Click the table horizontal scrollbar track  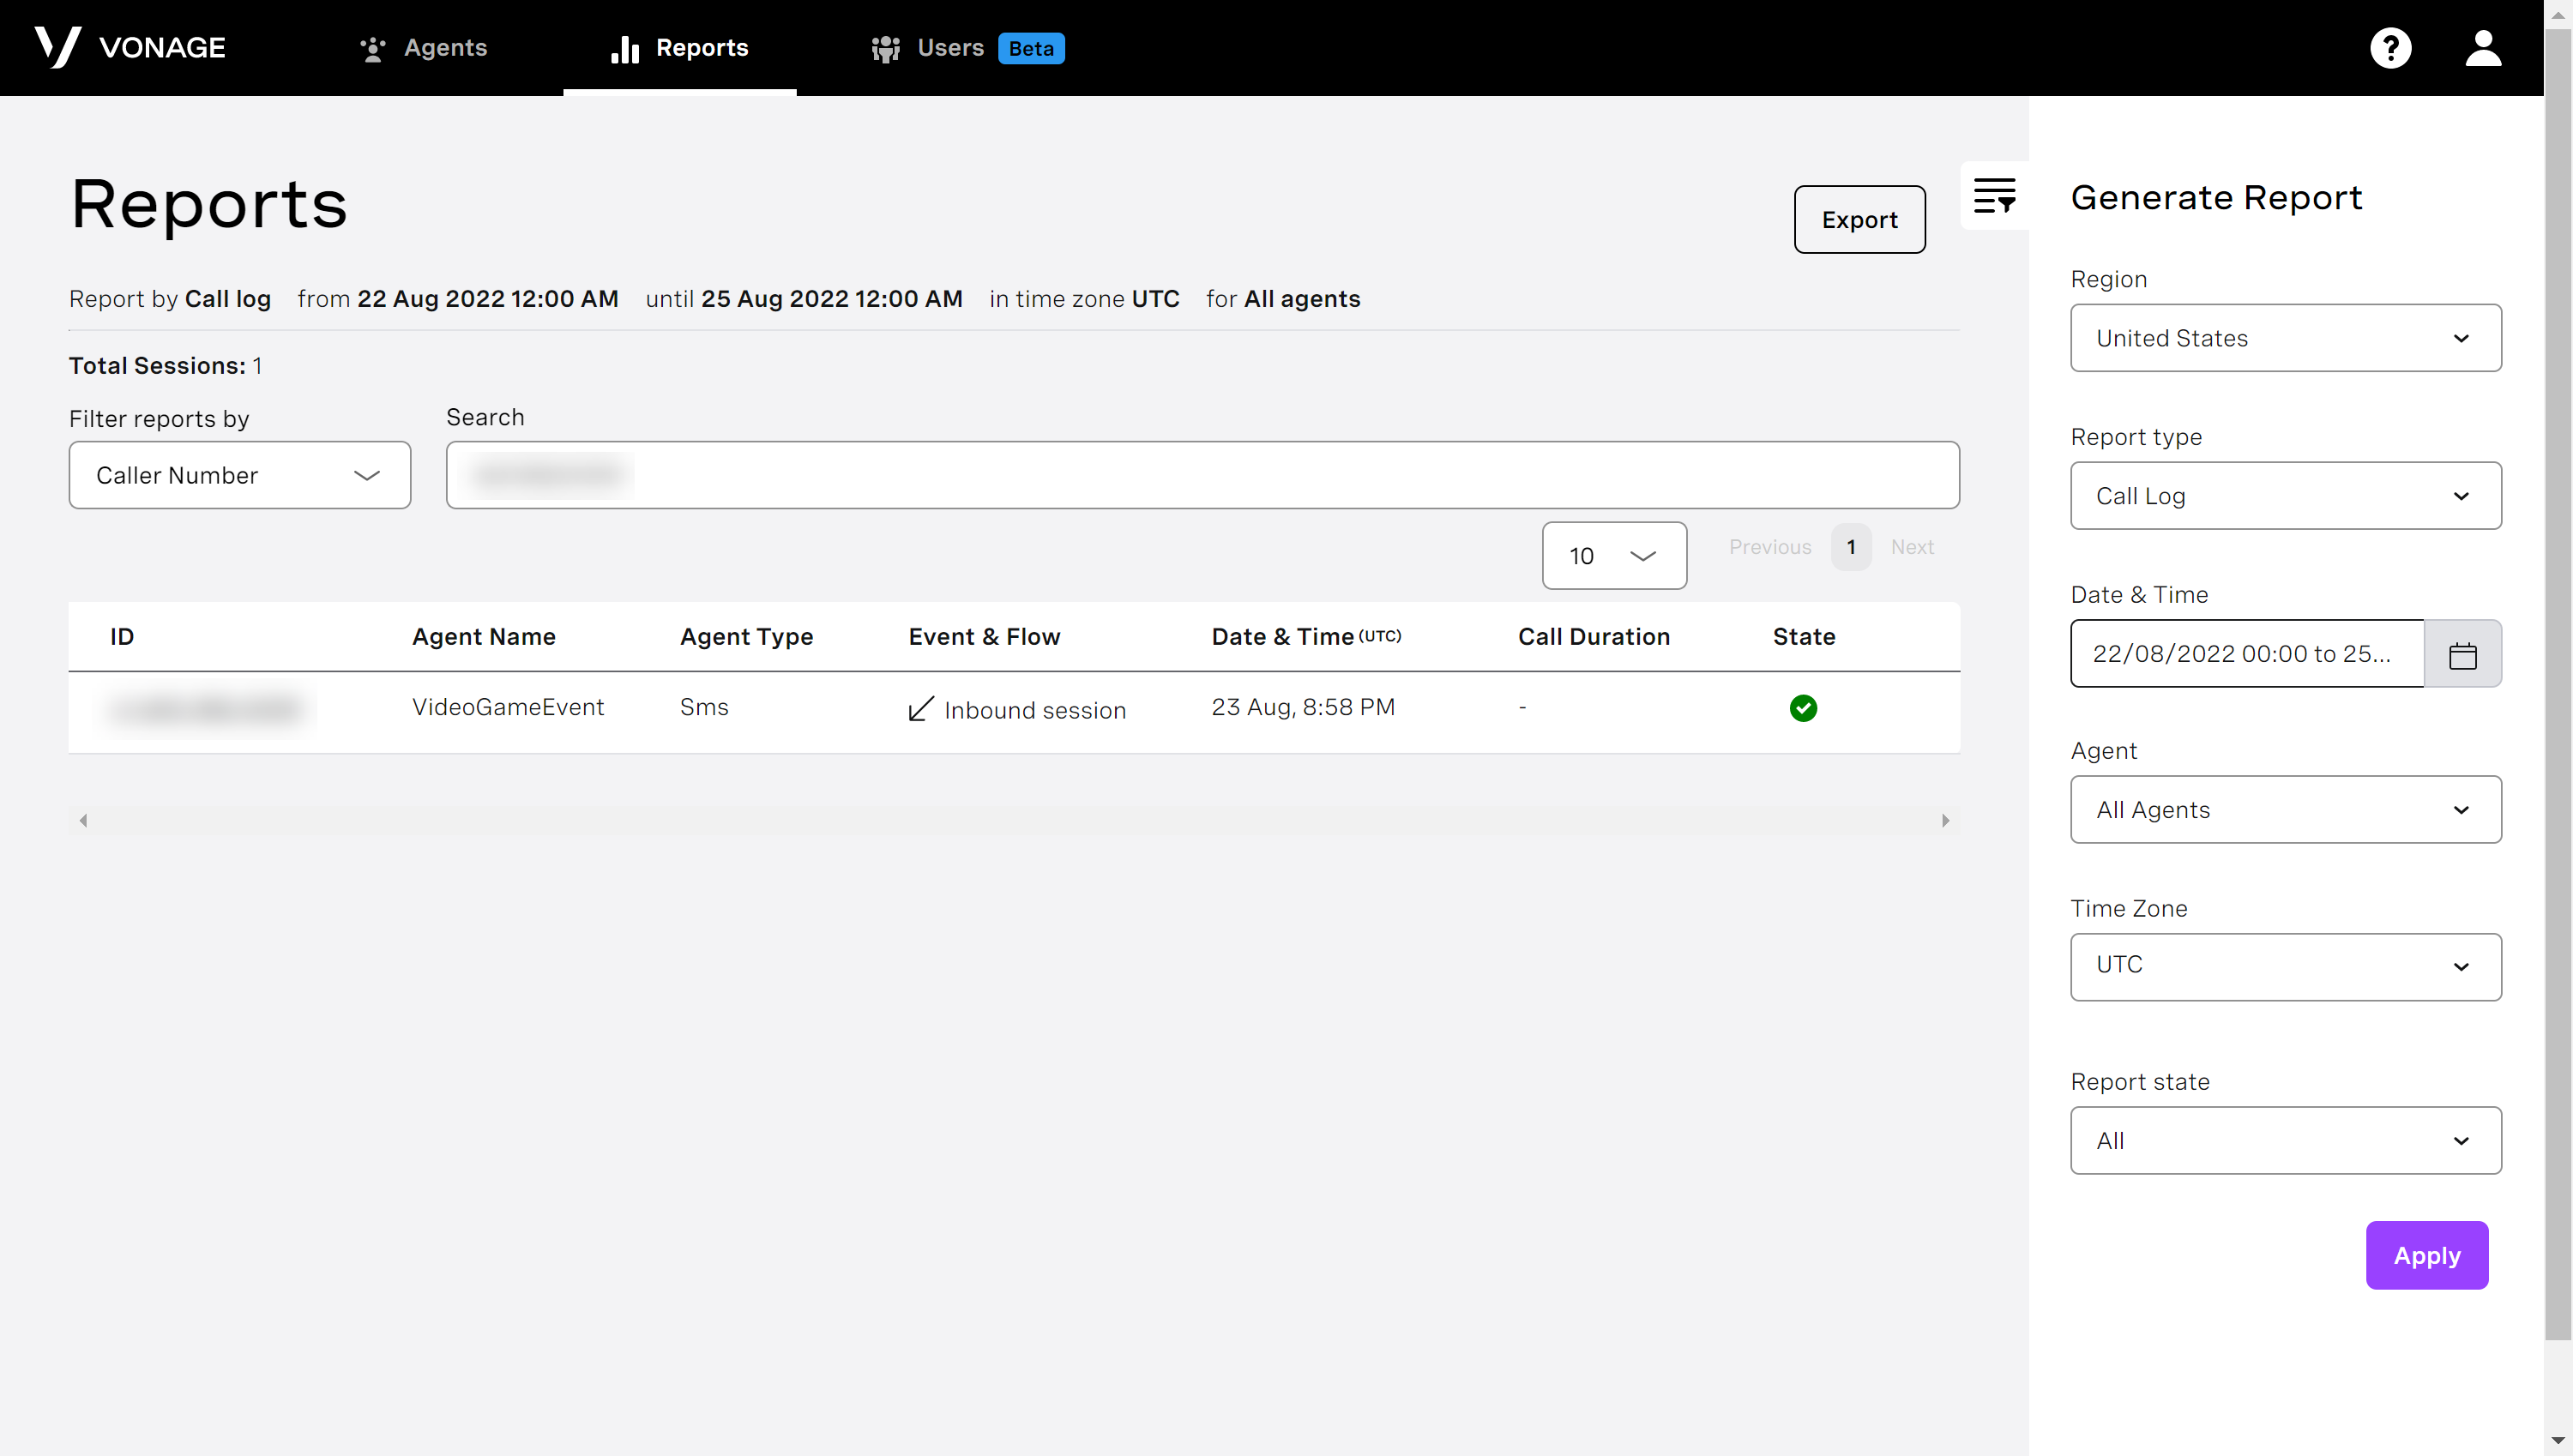[1014, 820]
